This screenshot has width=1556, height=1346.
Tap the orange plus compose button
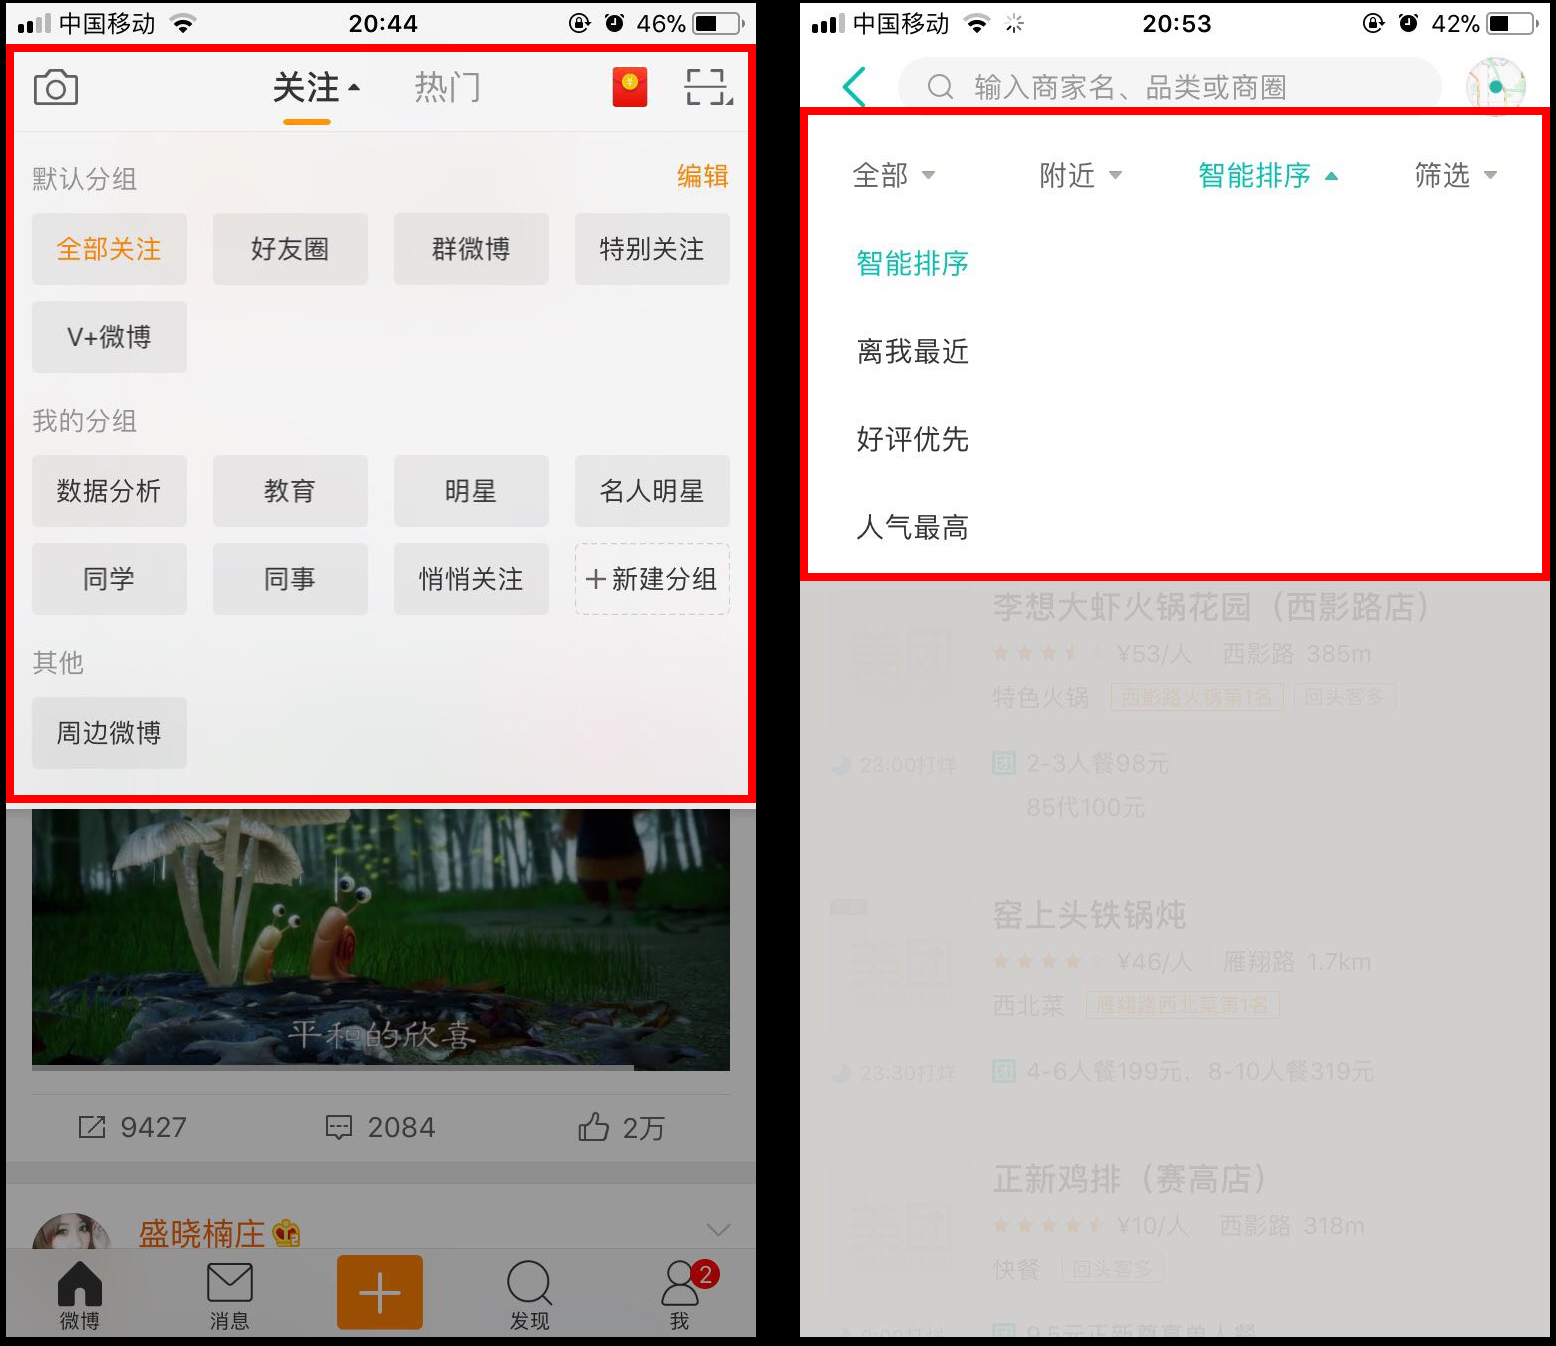pos(379,1292)
